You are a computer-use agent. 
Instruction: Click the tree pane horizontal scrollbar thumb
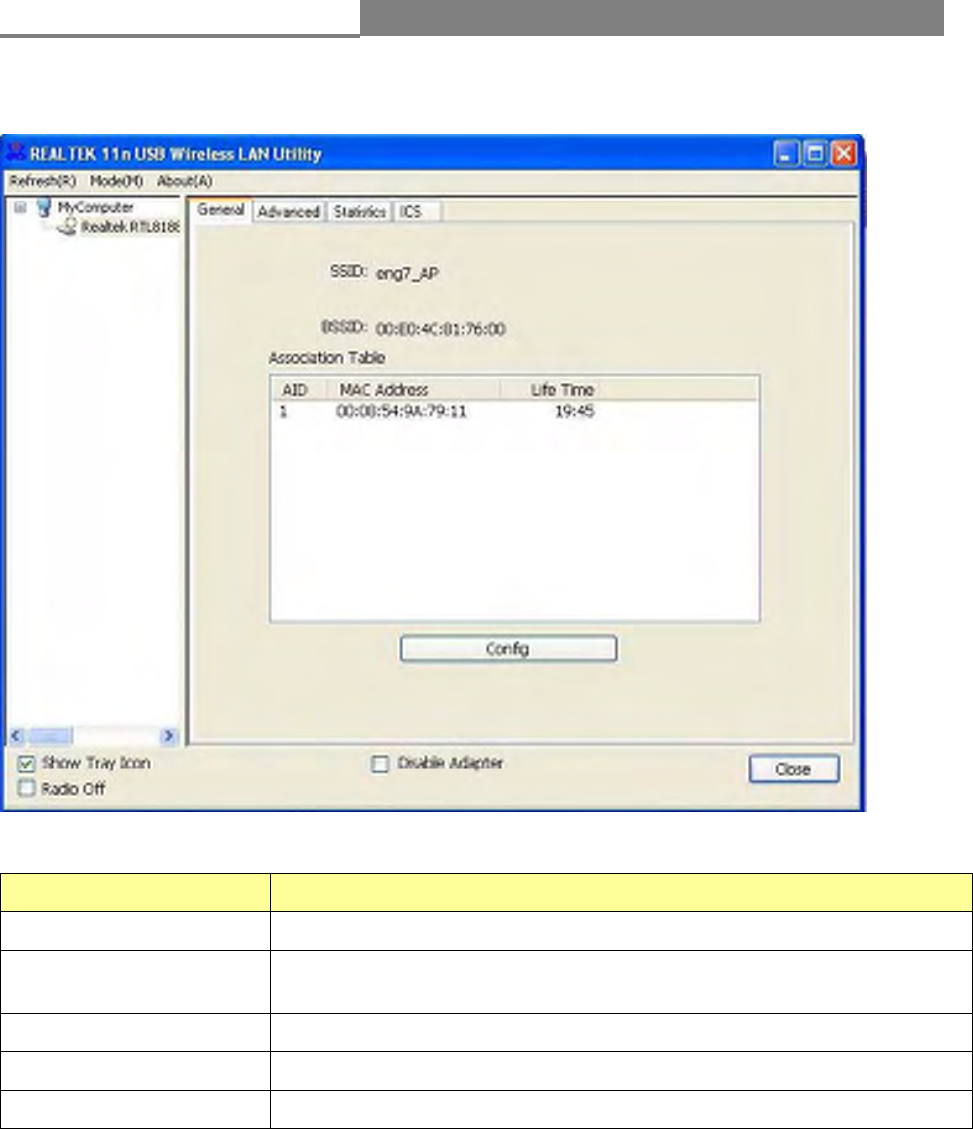click(x=50, y=736)
